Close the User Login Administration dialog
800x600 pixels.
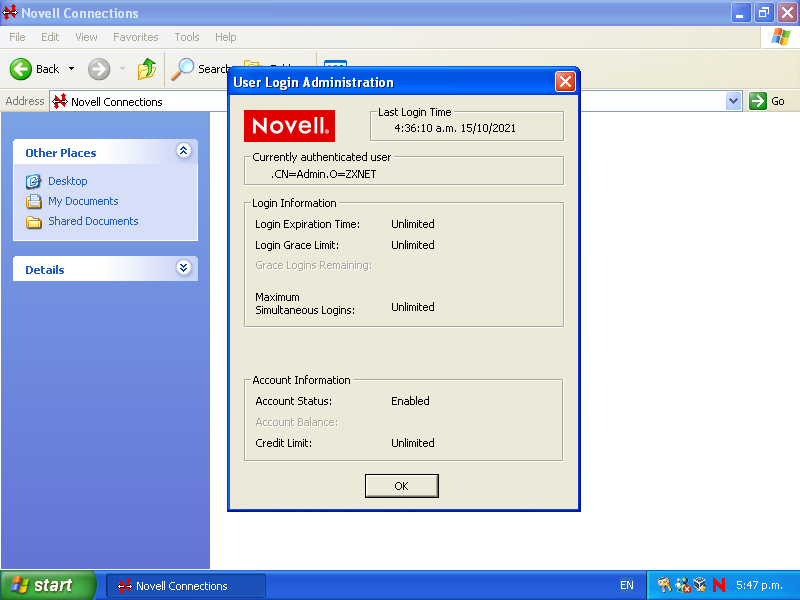pyautogui.click(x=565, y=82)
